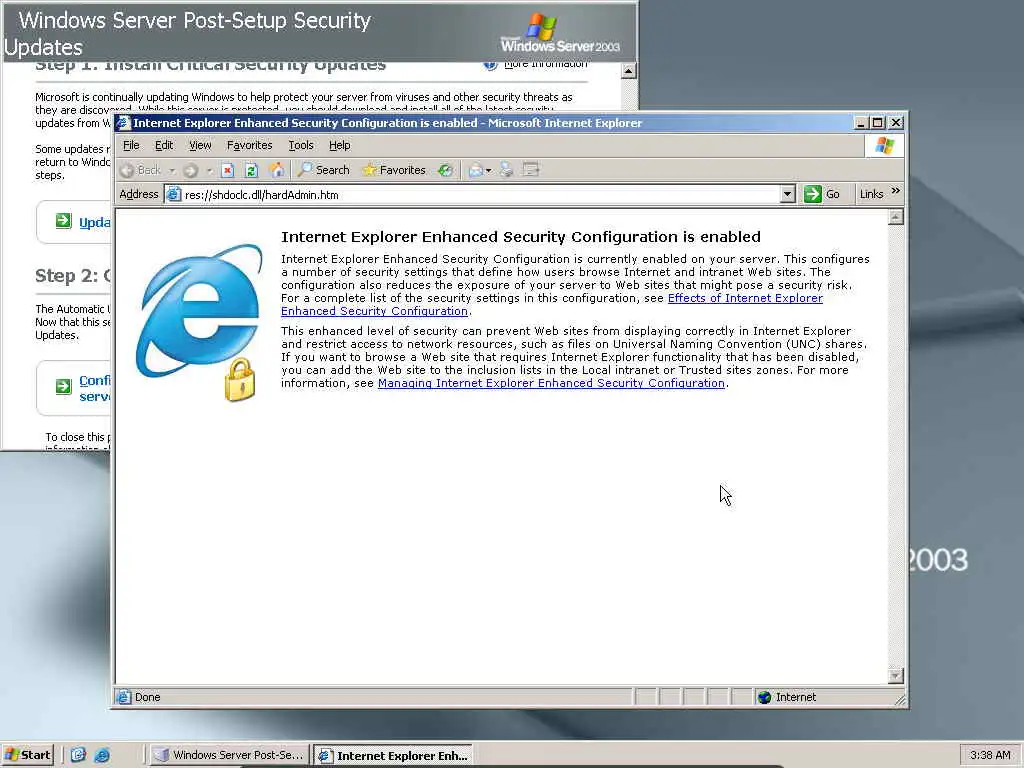Viewport: 1024px width, 768px height.
Task: Click the Refresh page icon
Action: (x=251, y=170)
